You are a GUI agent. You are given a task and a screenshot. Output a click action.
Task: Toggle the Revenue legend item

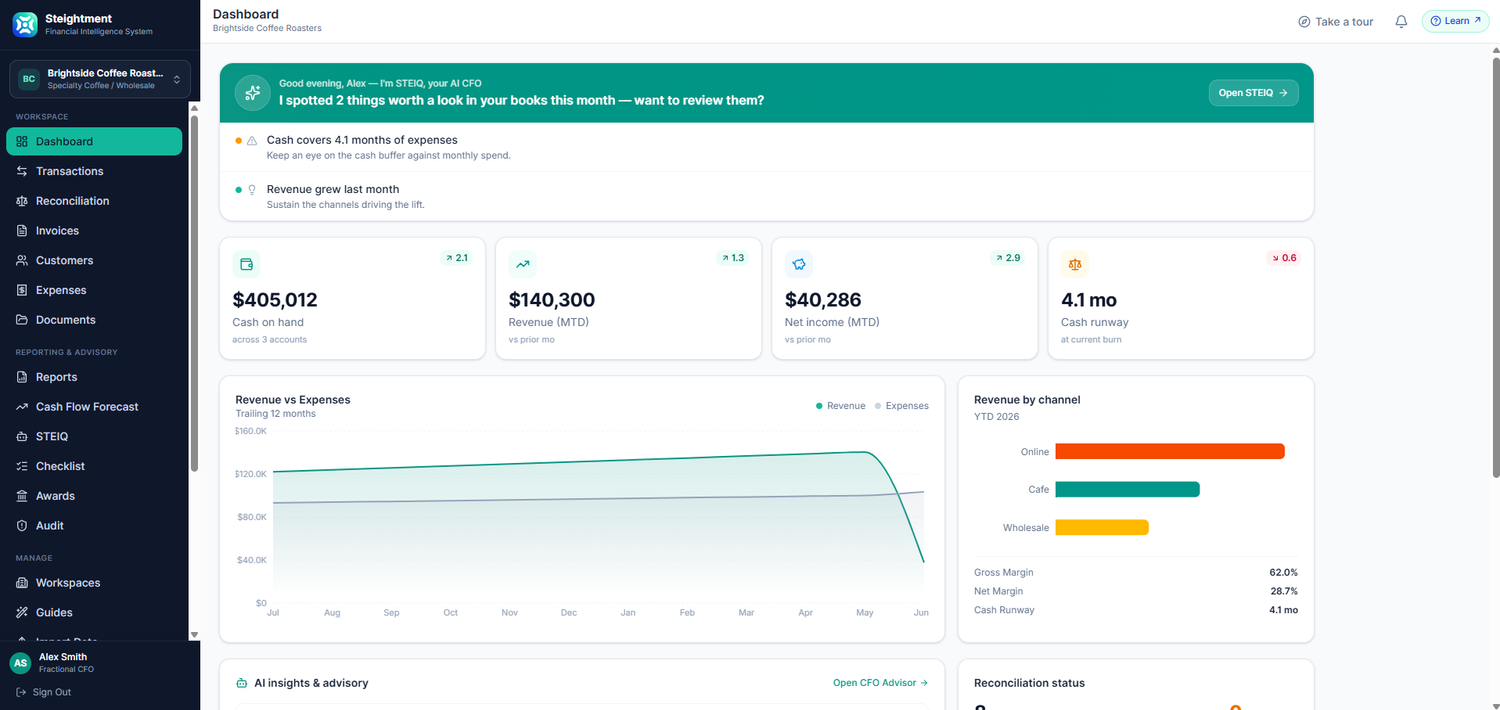(840, 406)
